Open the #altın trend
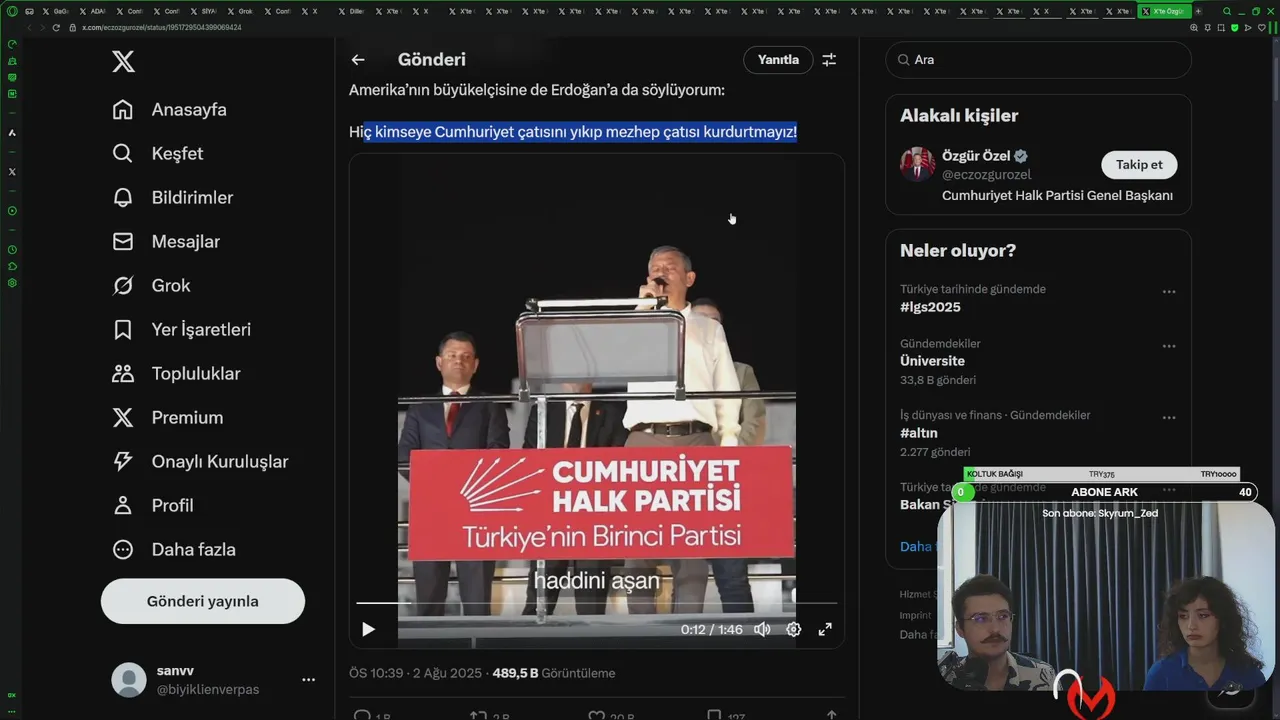This screenshot has height=720, width=1280. pos(918,433)
